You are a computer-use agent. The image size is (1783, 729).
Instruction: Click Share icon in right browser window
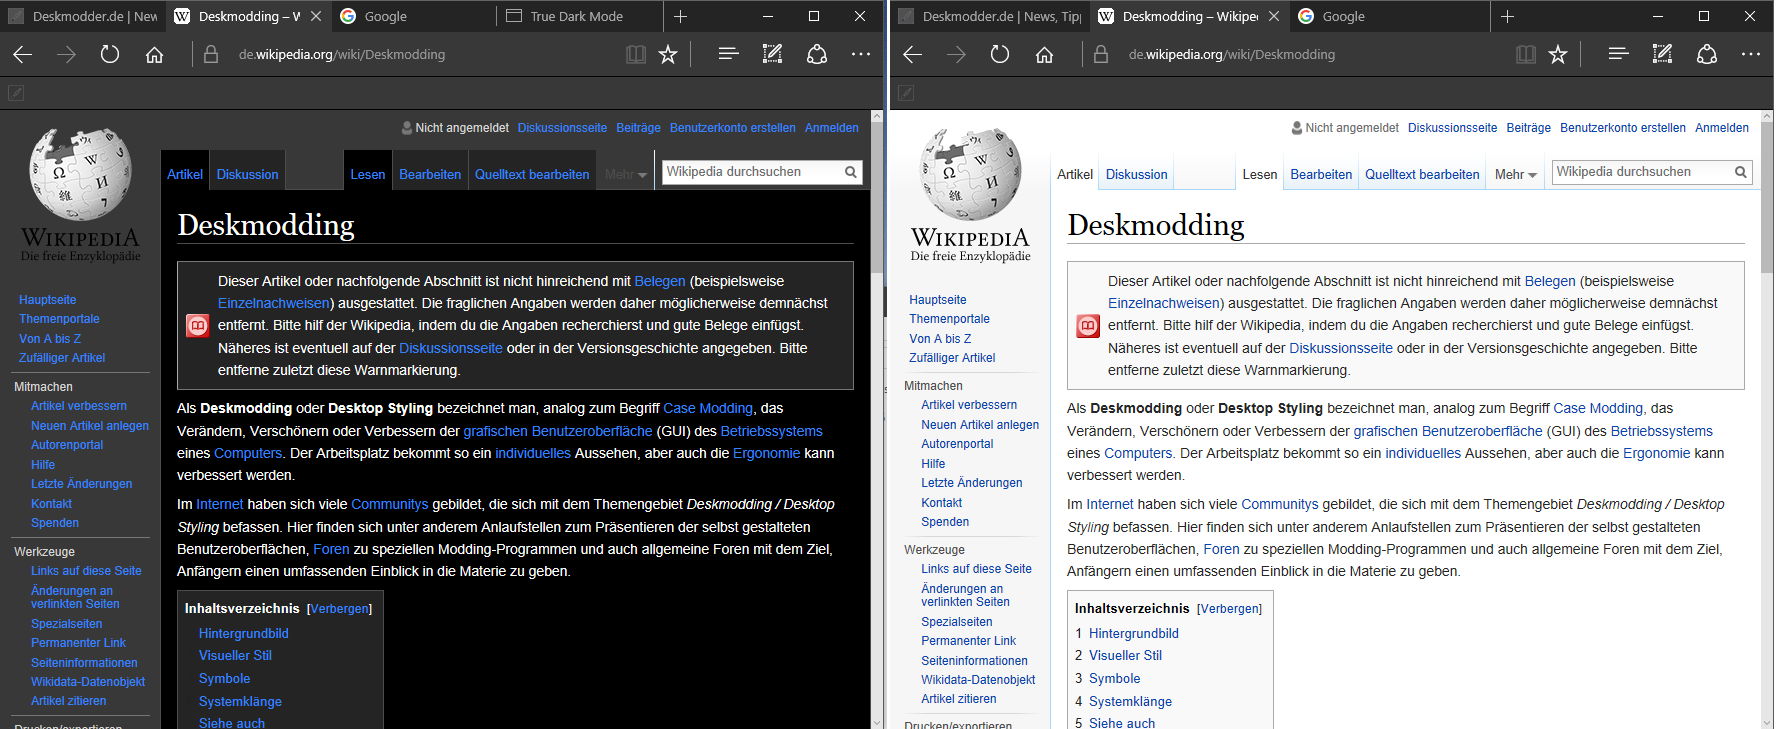click(1707, 54)
